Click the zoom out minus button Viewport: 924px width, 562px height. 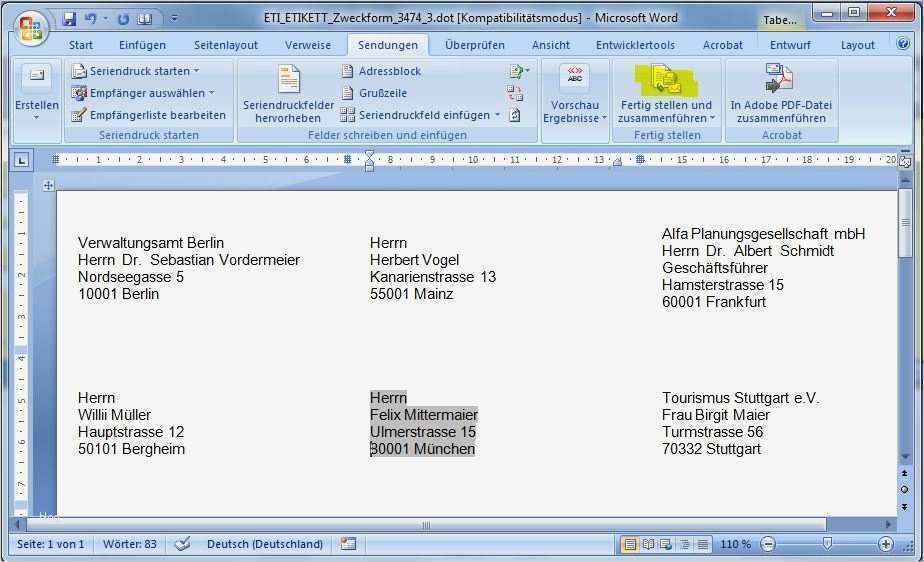[767, 544]
